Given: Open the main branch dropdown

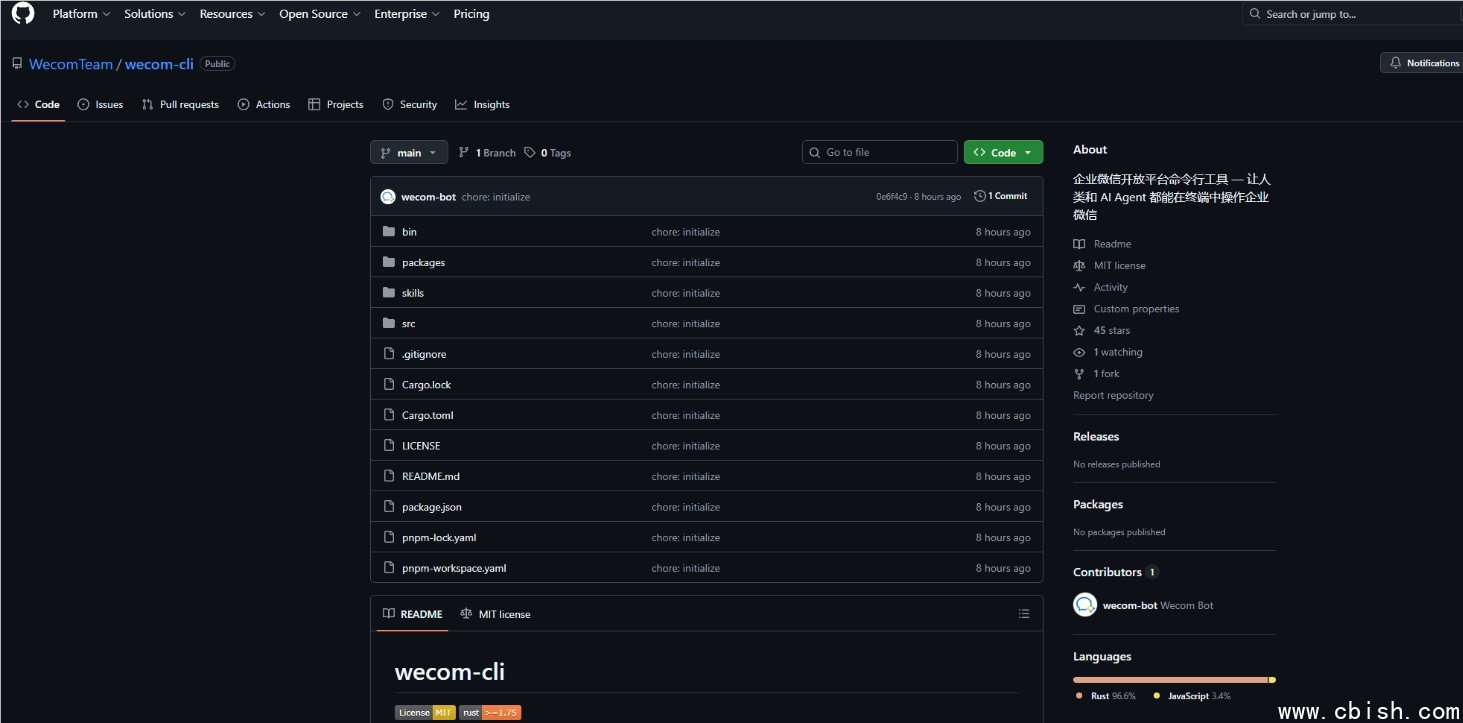Looking at the screenshot, I should coord(409,153).
